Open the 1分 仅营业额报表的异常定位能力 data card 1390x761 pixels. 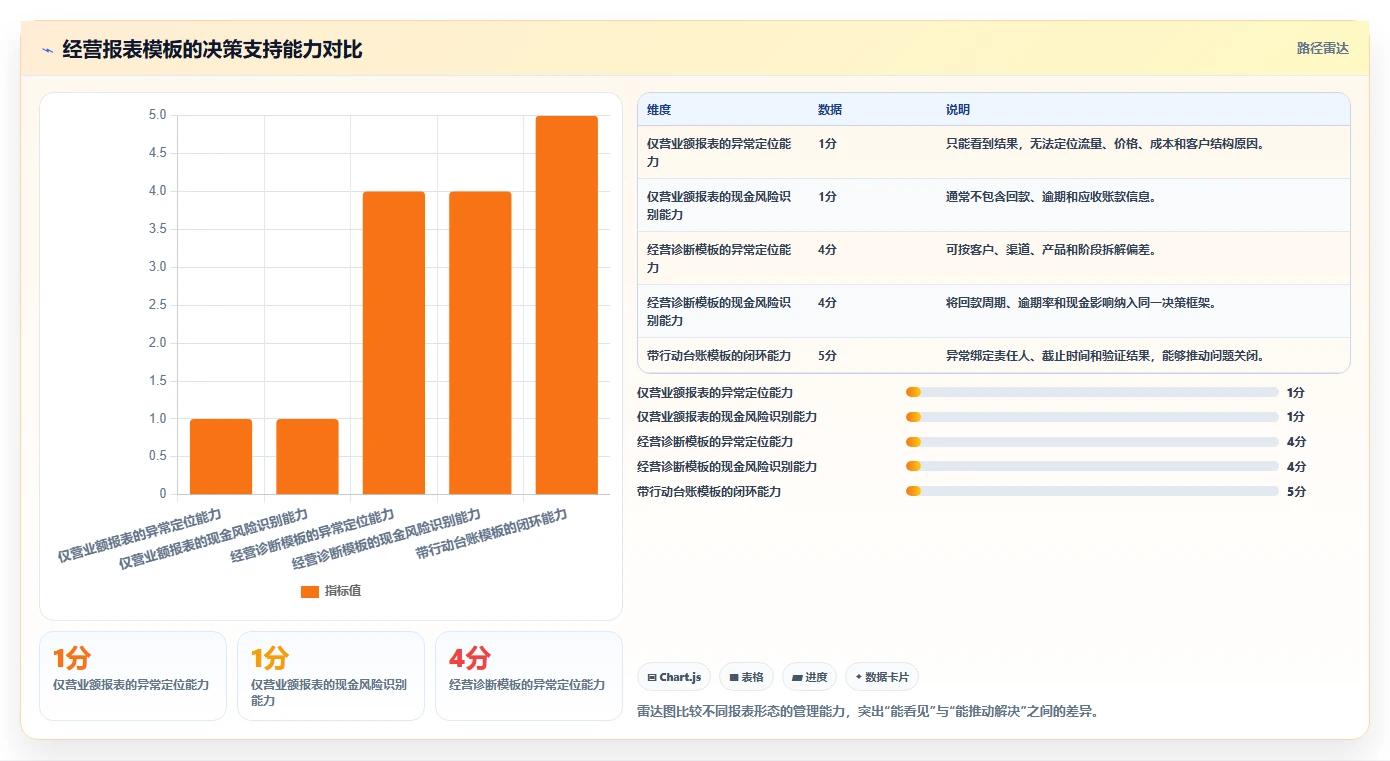pos(133,675)
